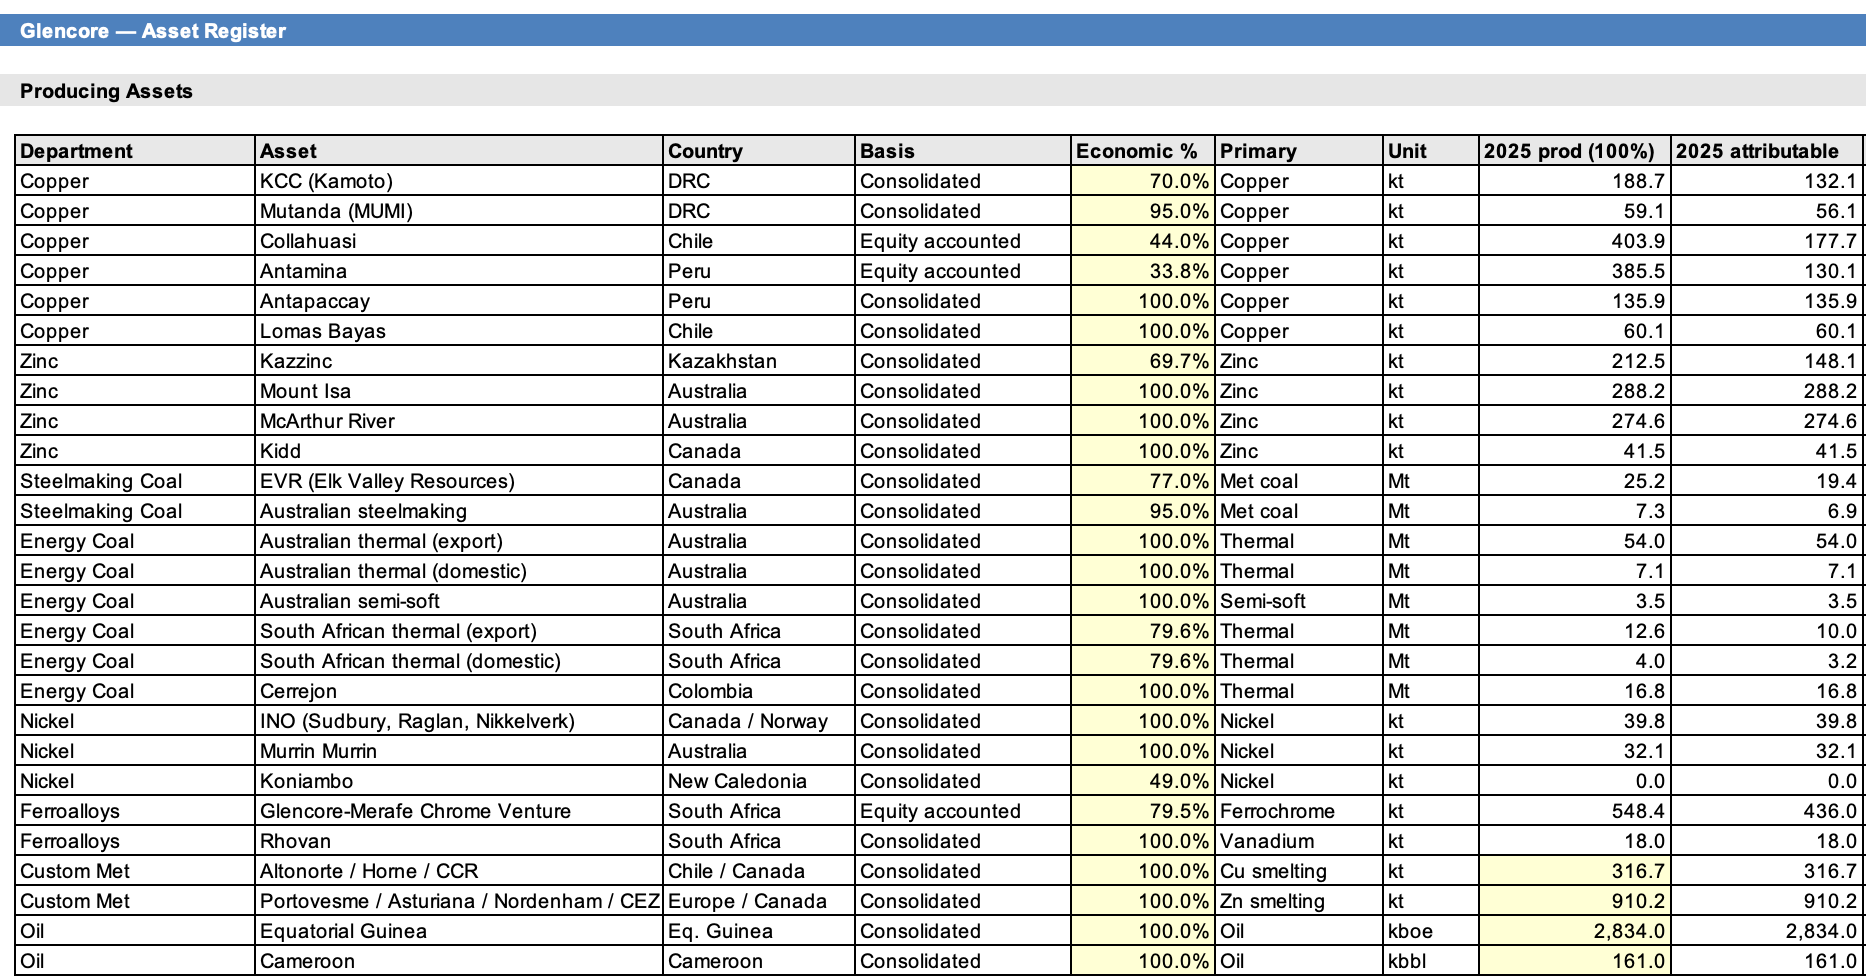The height and width of the screenshot is (978, 1866).
Task: Select the "EVR (Elk Valley Resources)" cell
Action: (459, 481)
